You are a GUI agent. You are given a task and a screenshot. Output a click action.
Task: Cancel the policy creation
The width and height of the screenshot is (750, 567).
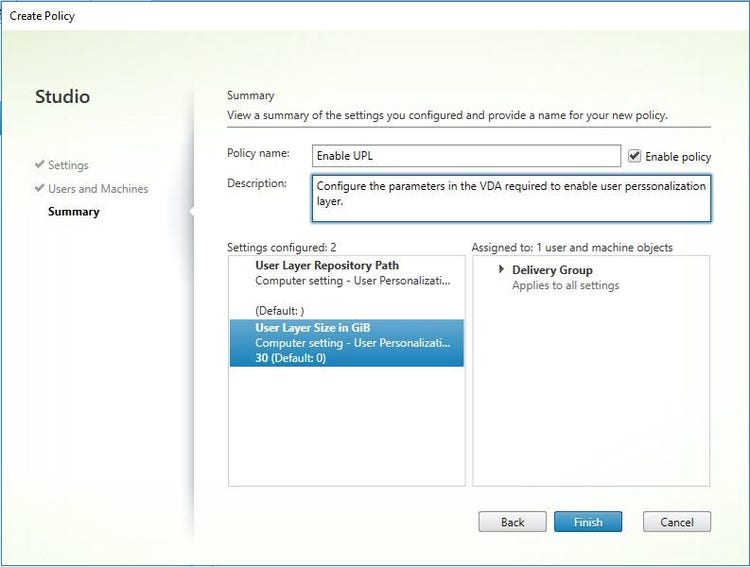(x=677, y=522)
